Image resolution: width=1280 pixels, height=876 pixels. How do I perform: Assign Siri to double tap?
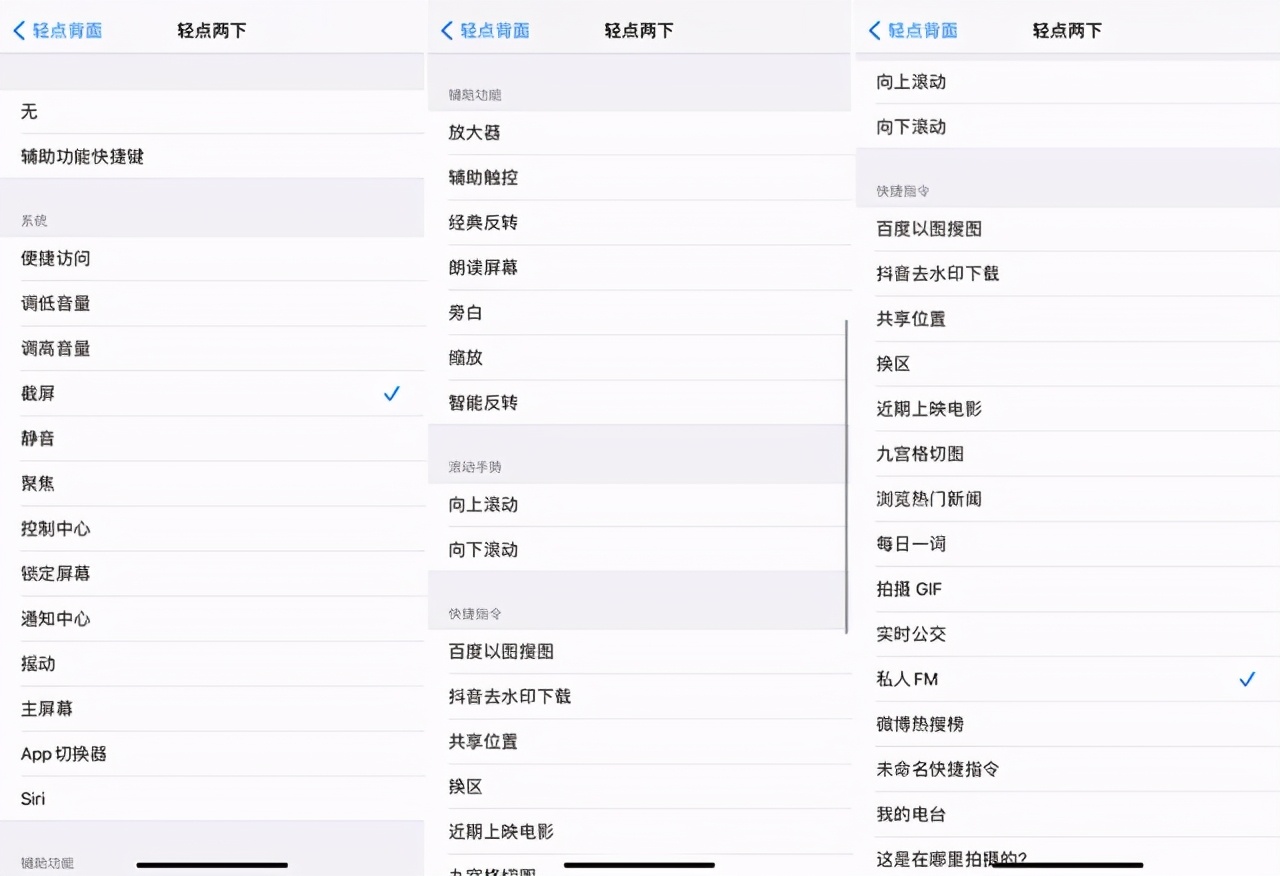[32, 798]
